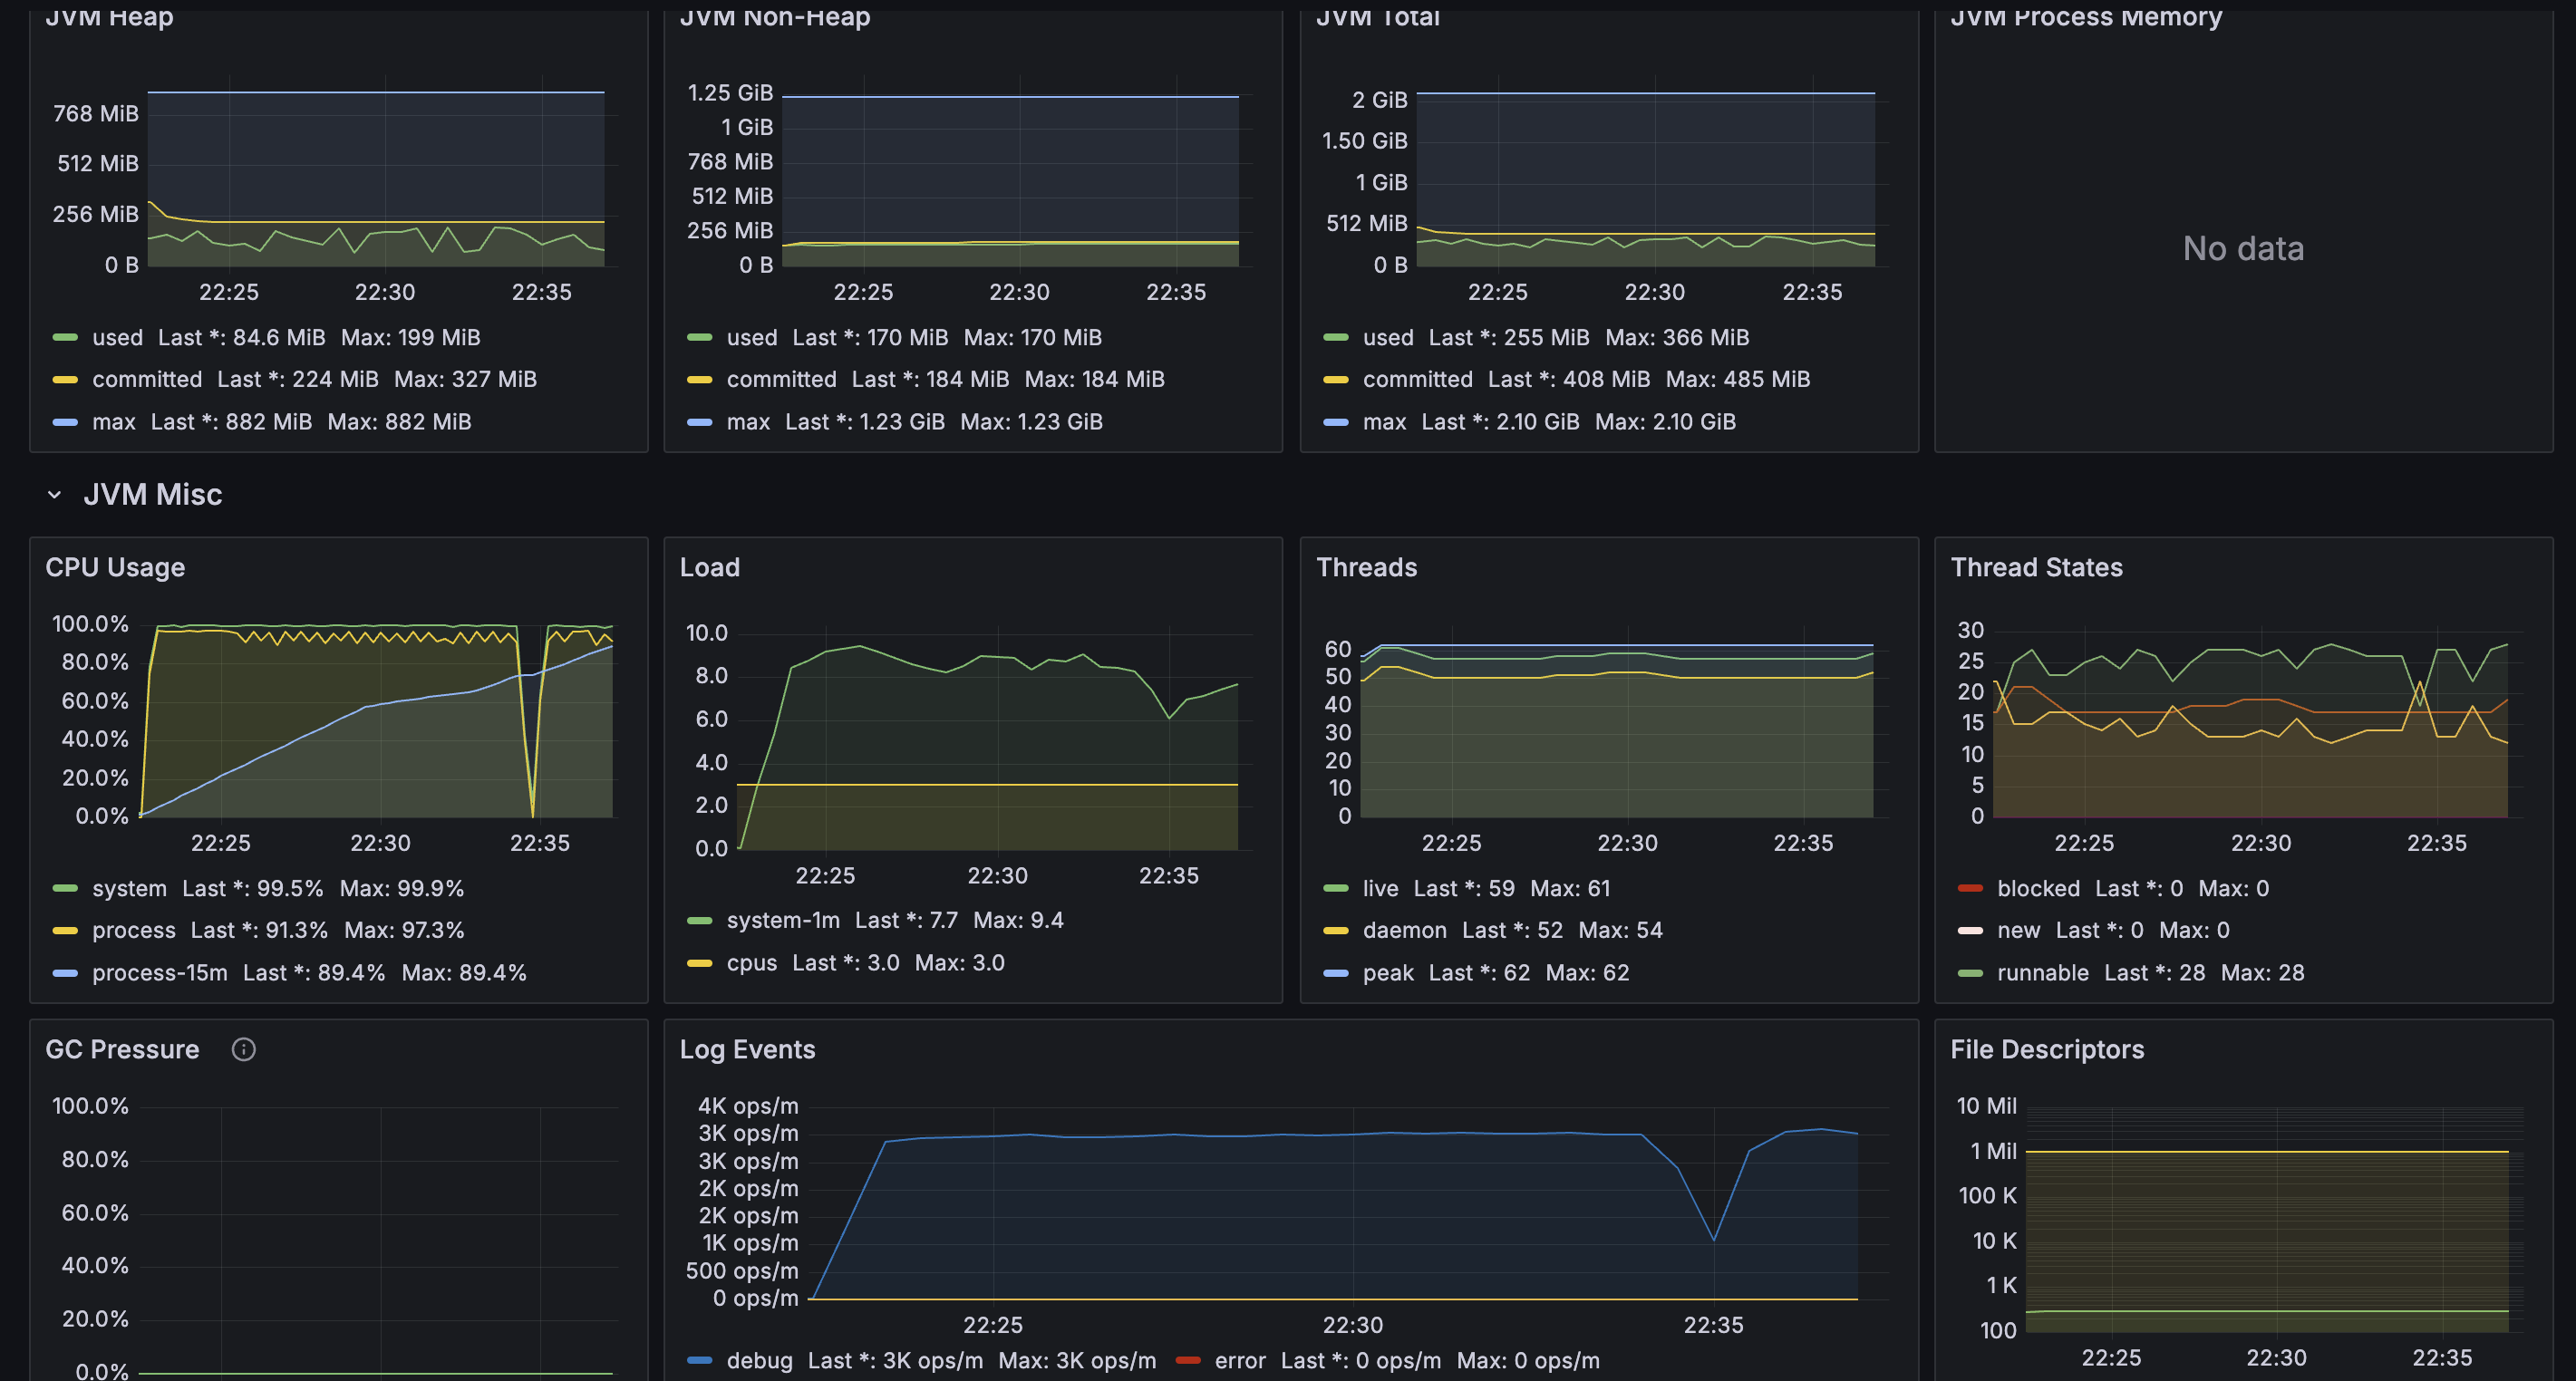This screenshot has height=1381, width=2576.
Task: Toggle the system series in CPU Usage legend
Action: coord(129,888)
